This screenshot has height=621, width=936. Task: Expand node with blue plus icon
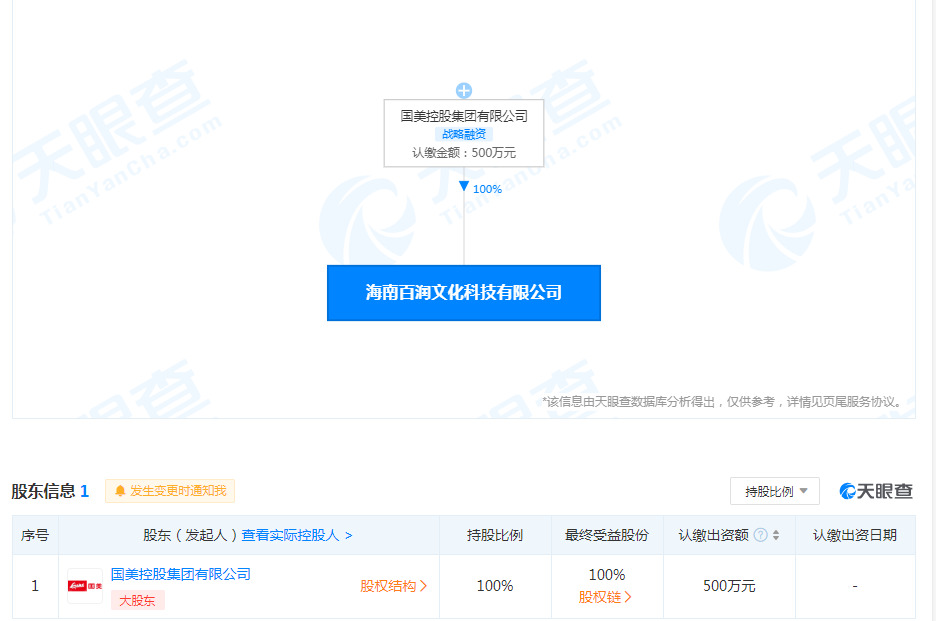pos(464,91)
